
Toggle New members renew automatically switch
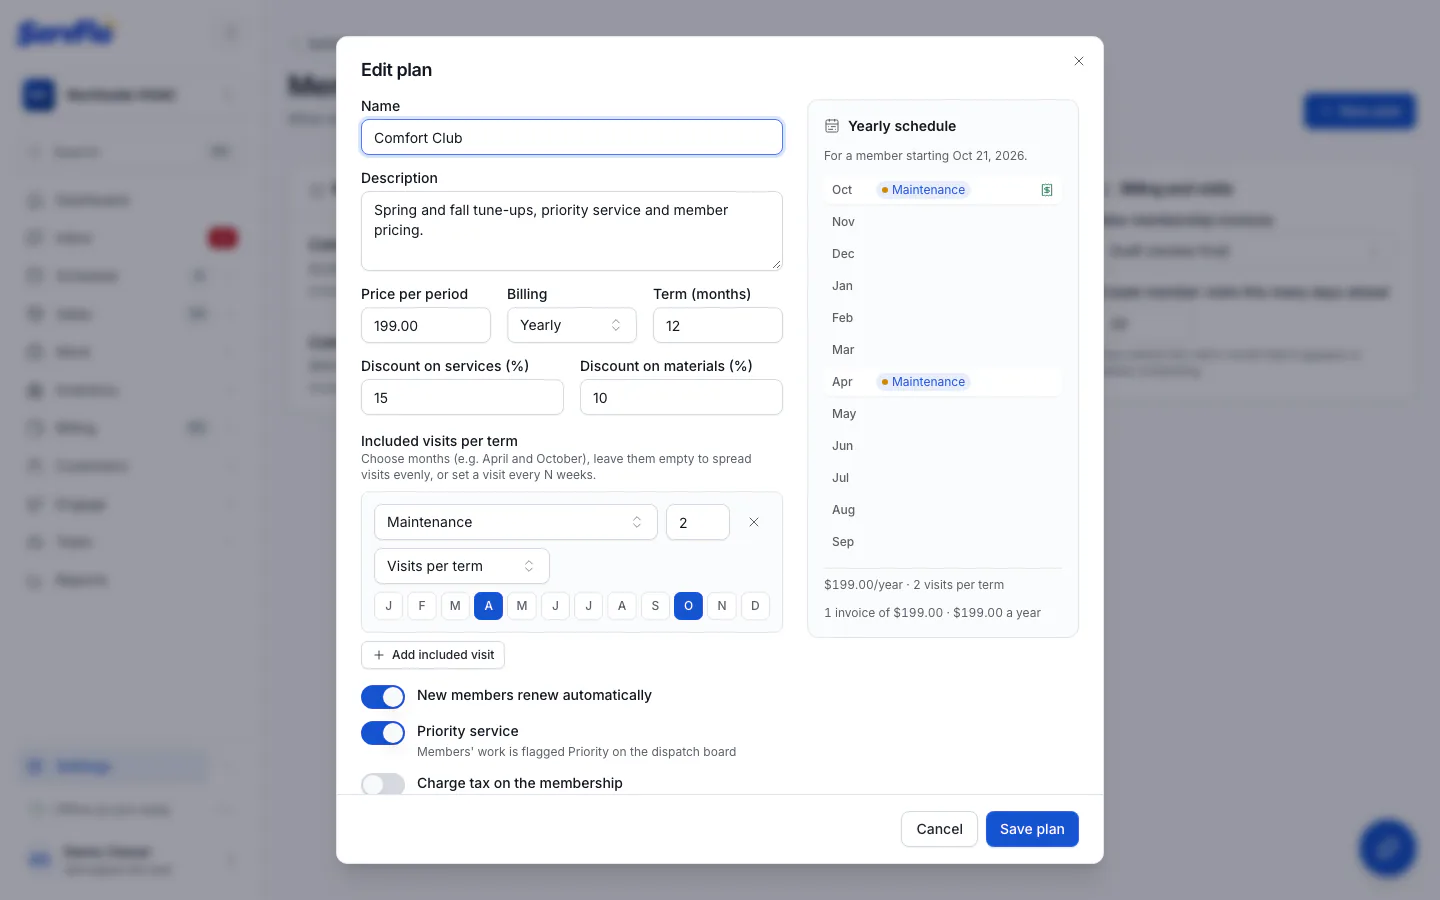(383, 696)
